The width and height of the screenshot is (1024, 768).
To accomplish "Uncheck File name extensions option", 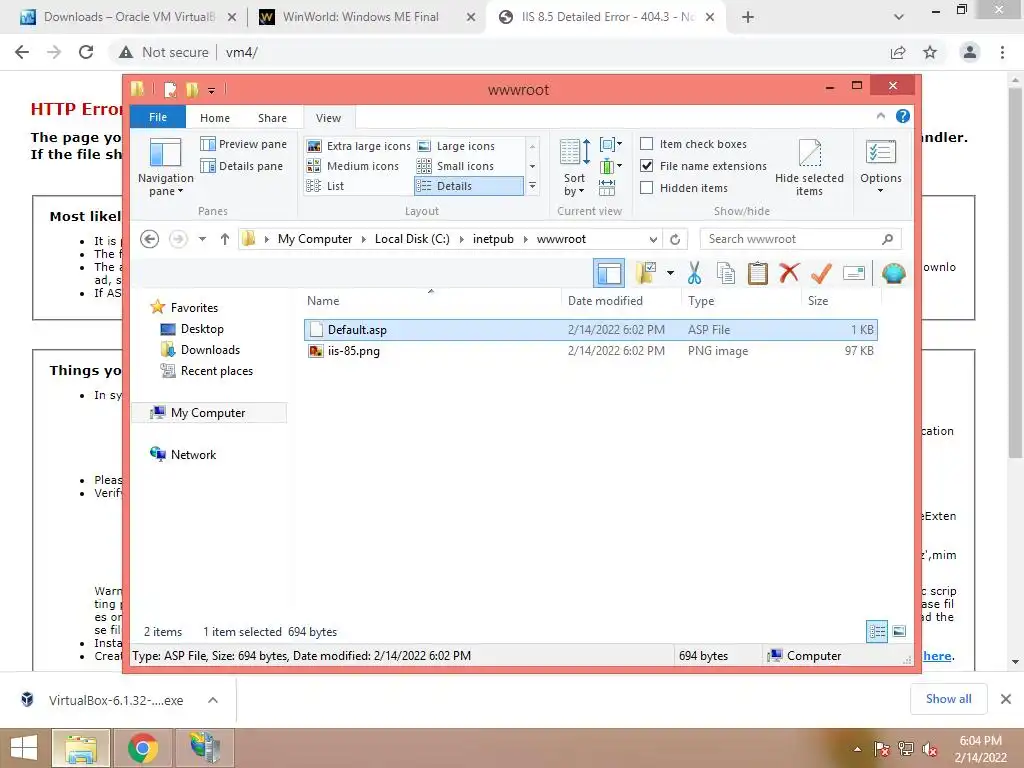I will point(647,166).
